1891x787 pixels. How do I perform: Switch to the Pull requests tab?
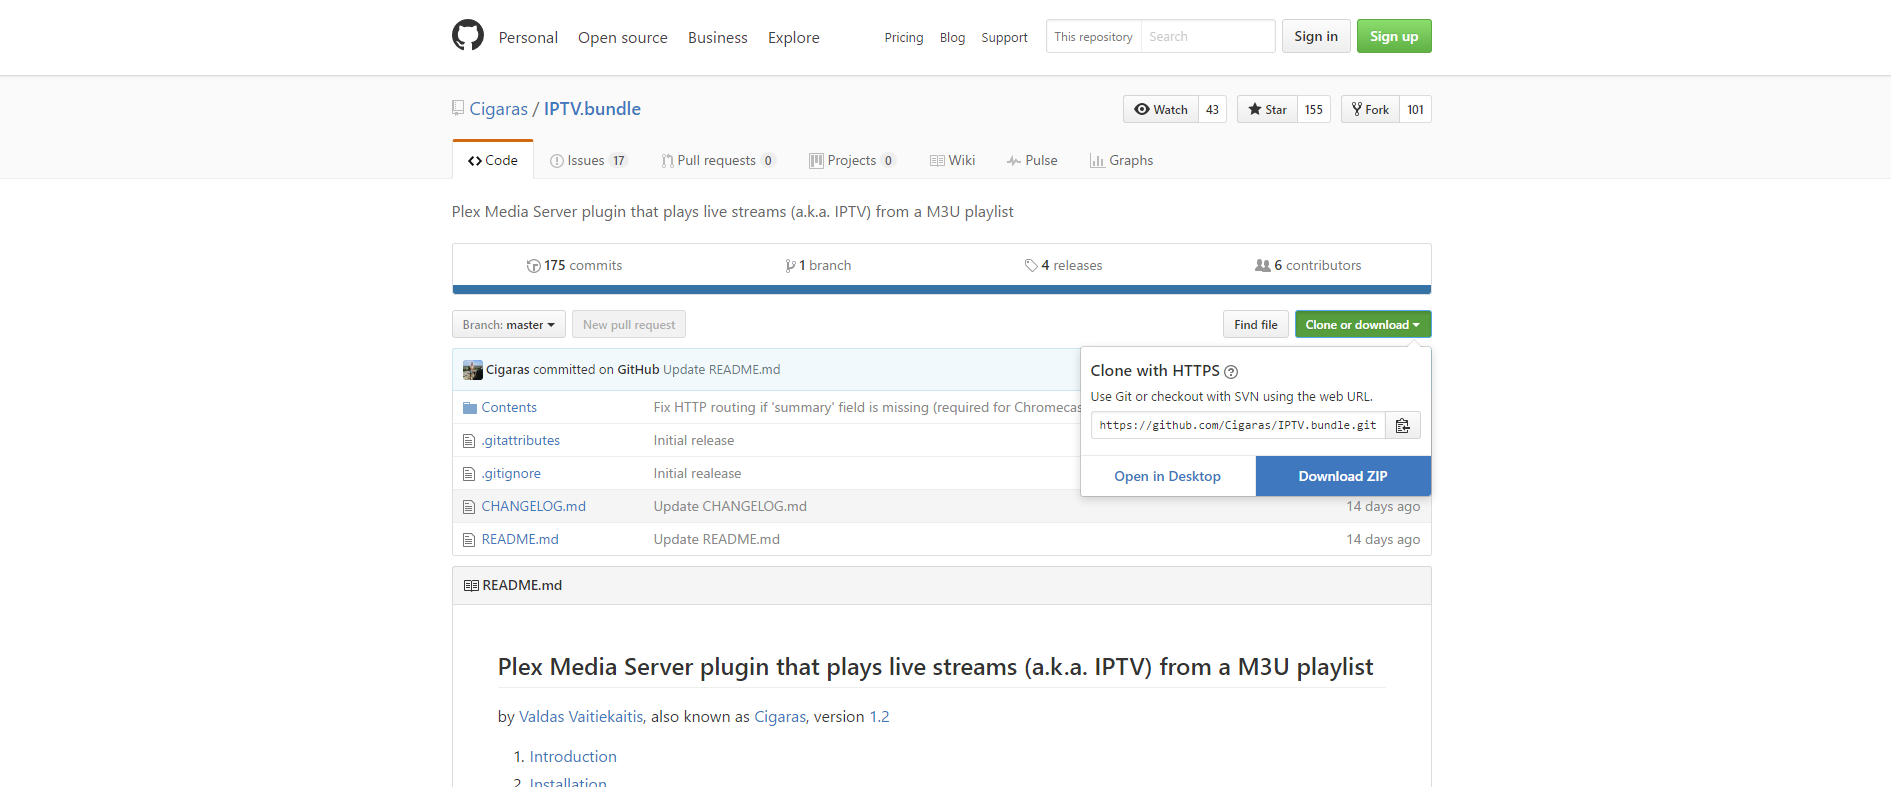click(x=718, y=160)
